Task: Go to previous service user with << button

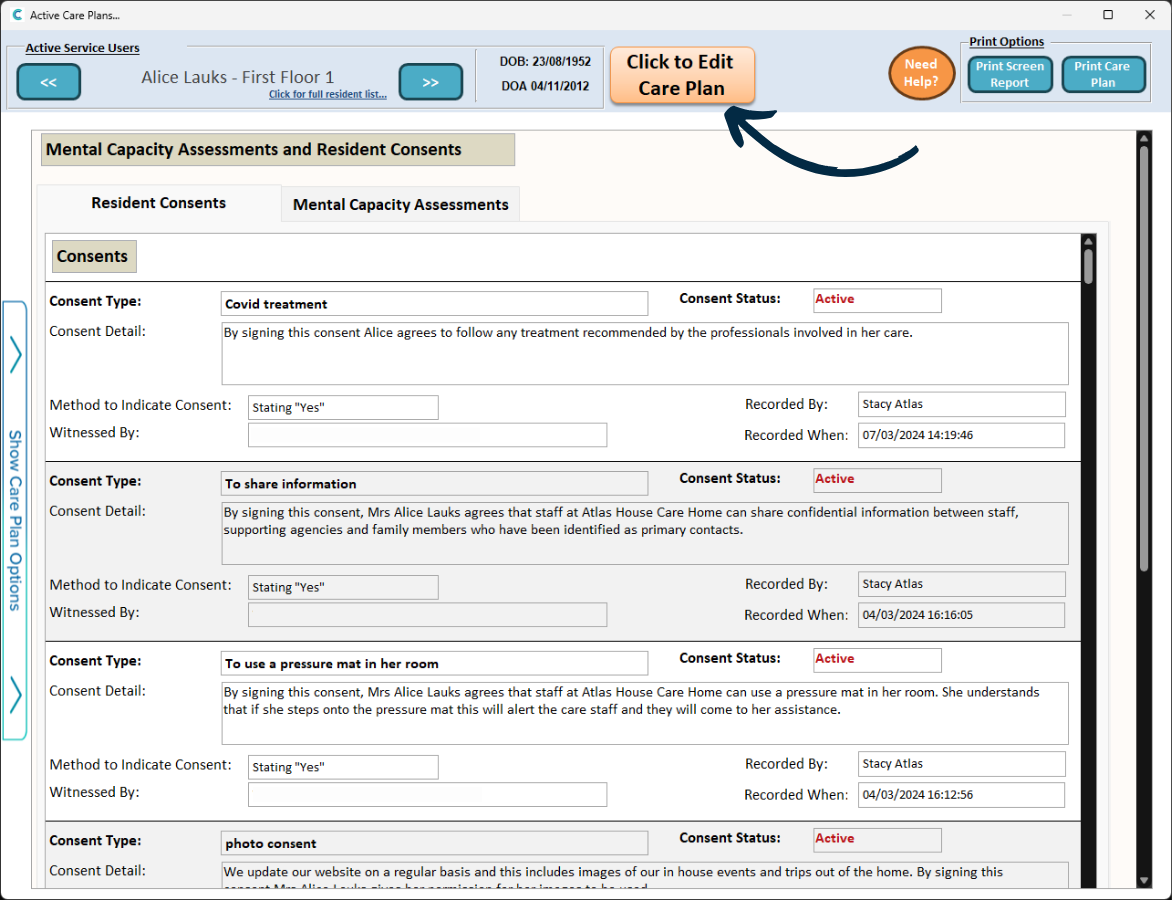Action: tap(49, 82)
